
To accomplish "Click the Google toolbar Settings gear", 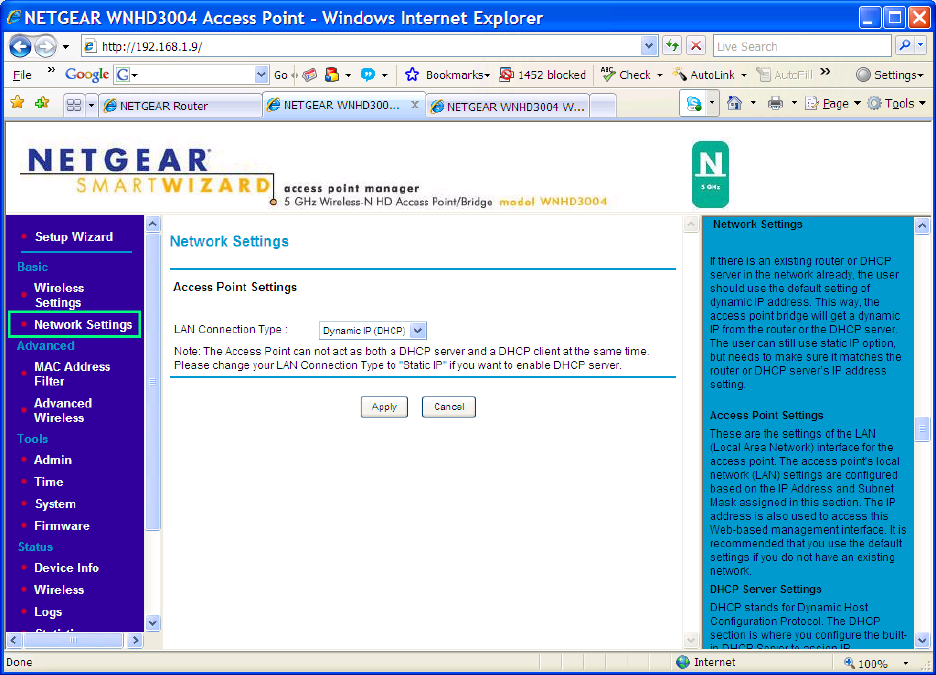I will [x=863, y=75].
